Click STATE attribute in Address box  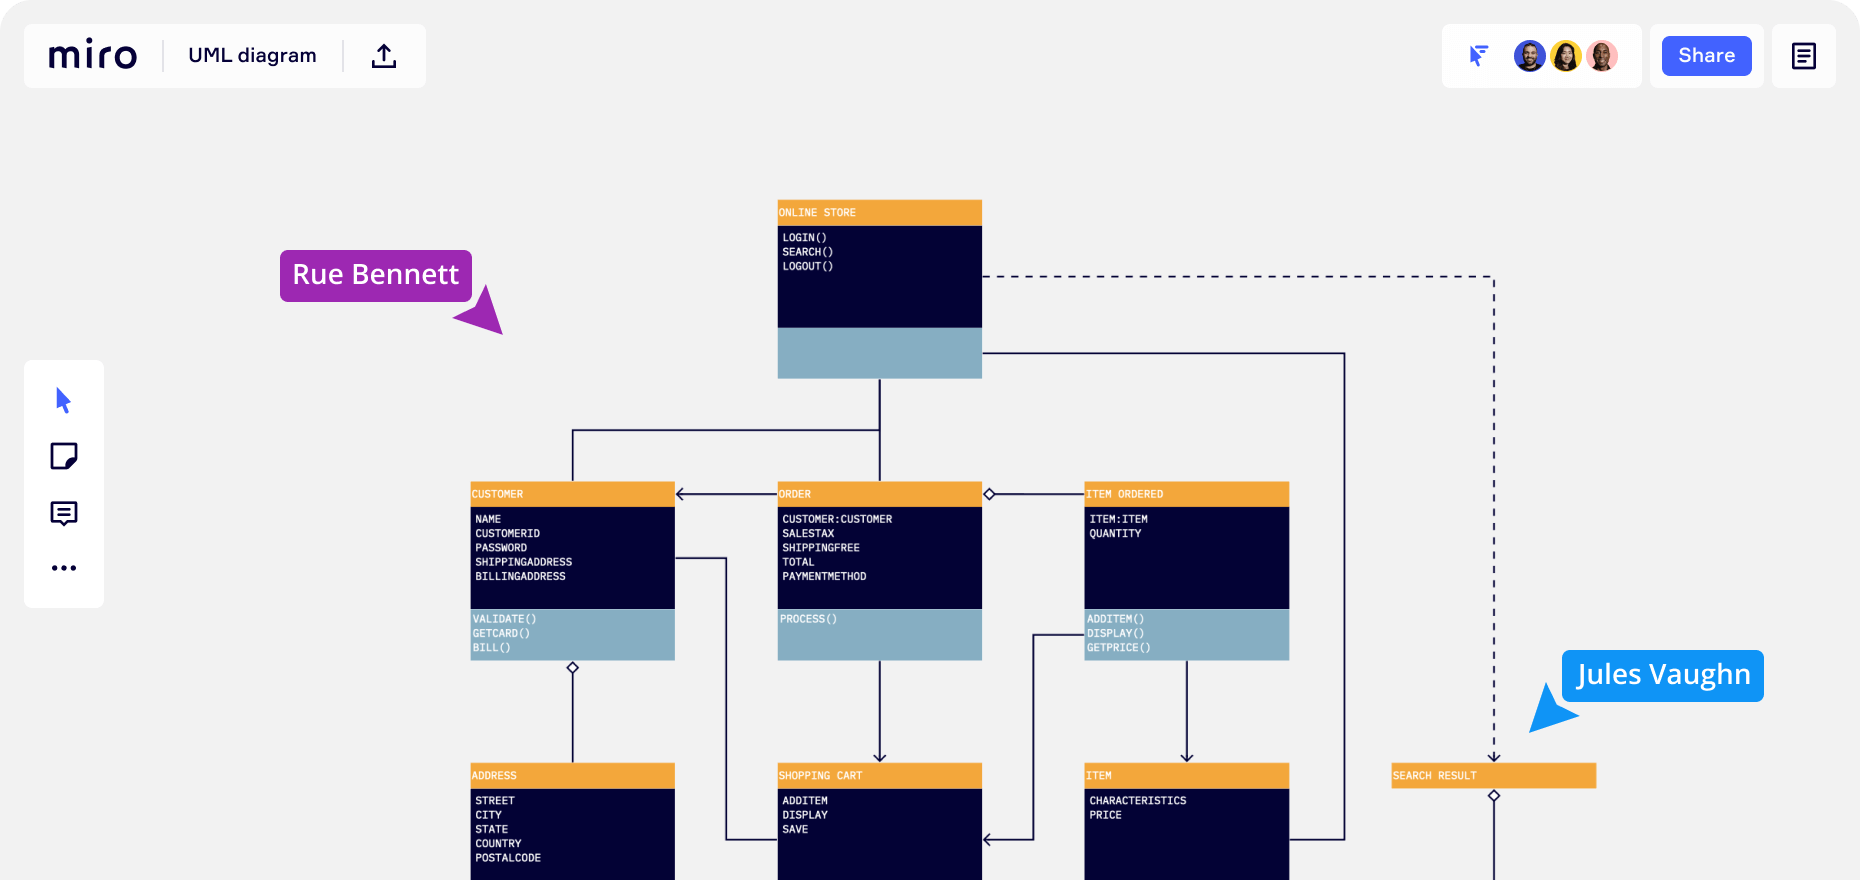(x=492, y=830)
